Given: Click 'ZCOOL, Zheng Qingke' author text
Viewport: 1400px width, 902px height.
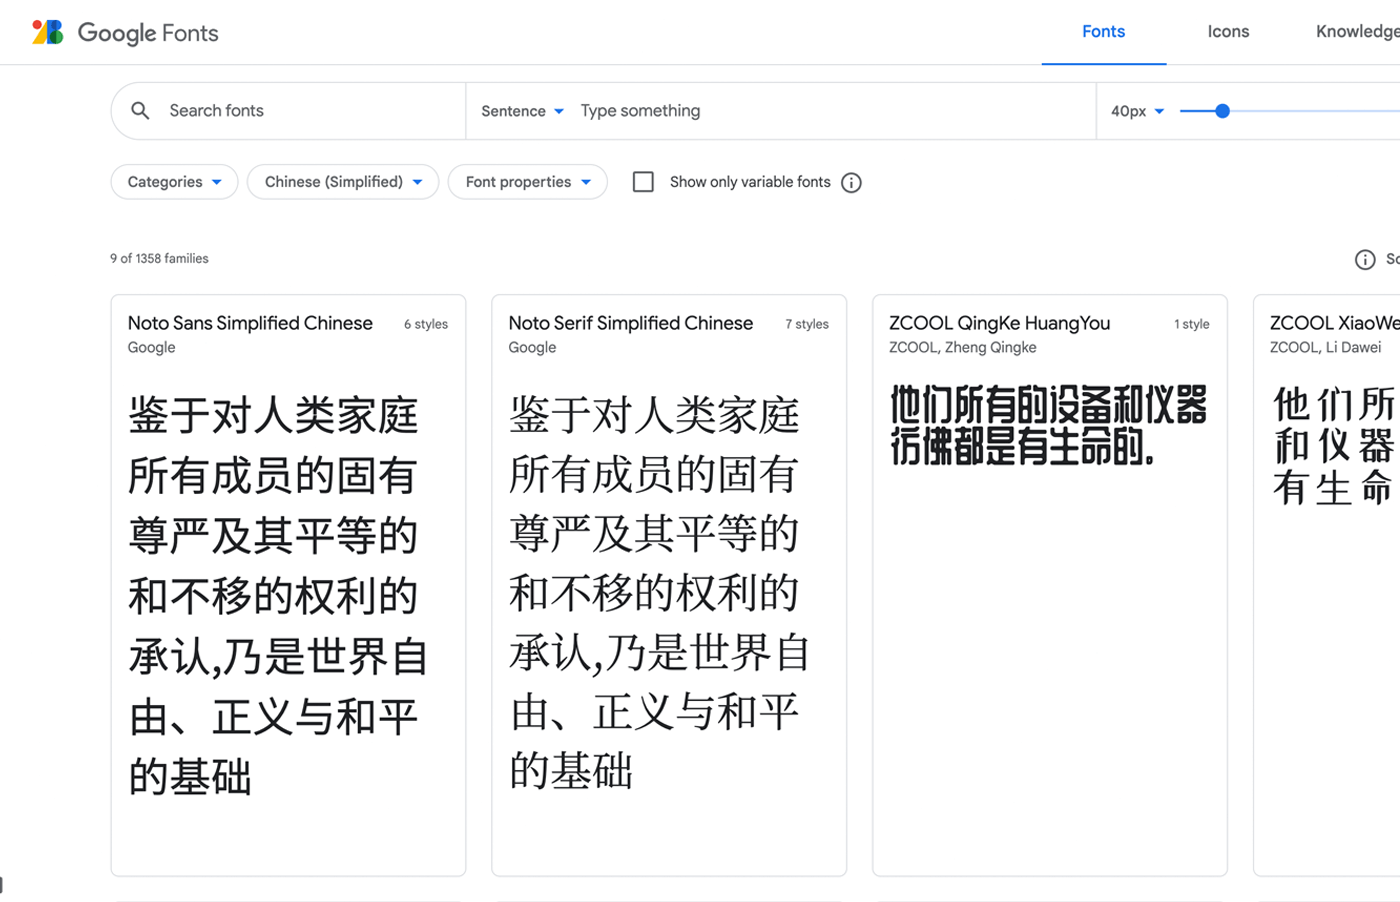Looking at the screenshot, I should point(962,347).
